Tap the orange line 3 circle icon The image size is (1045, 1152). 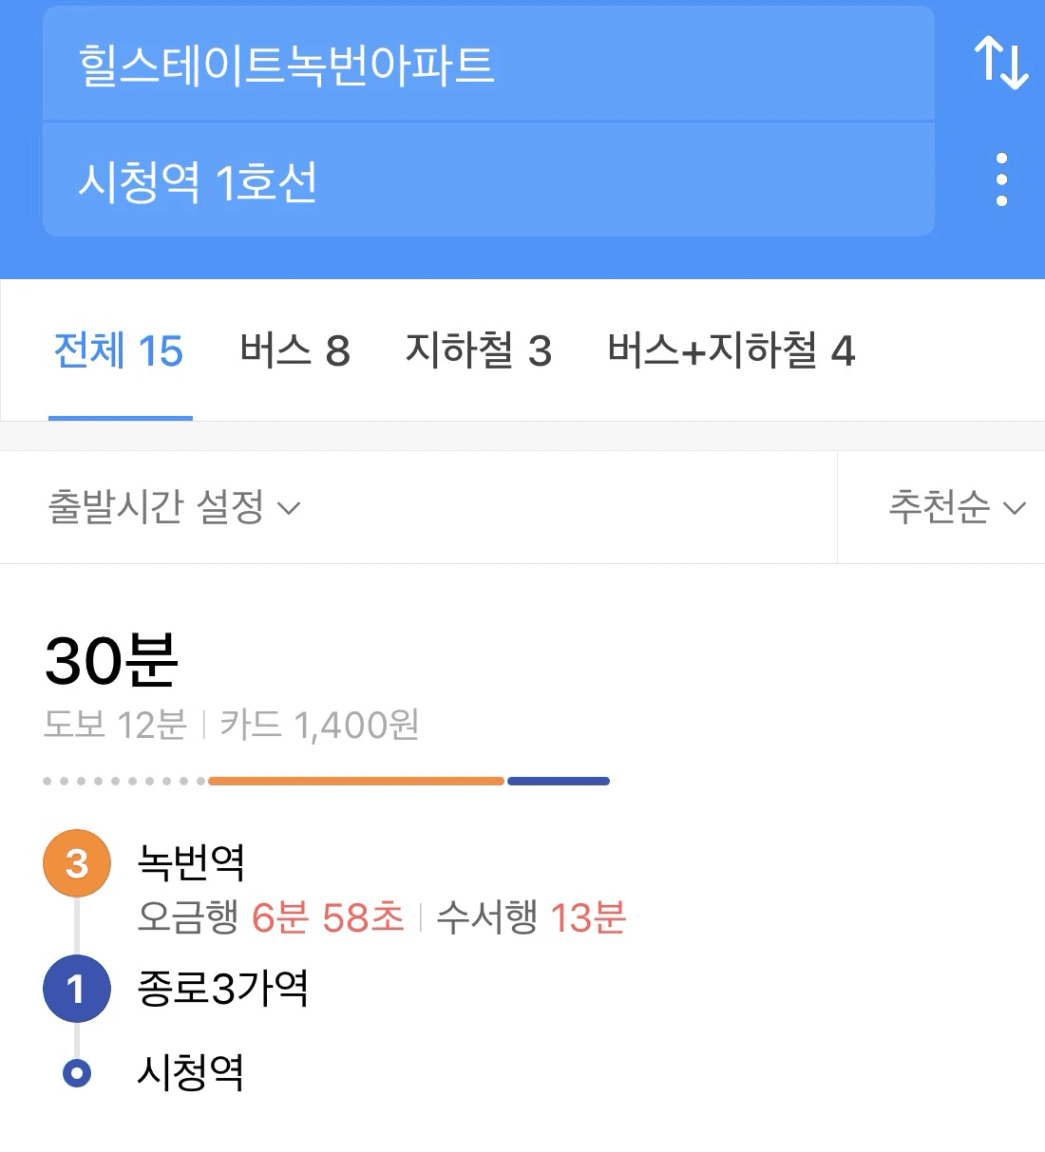pyautogui.click(x=77, y=863)
